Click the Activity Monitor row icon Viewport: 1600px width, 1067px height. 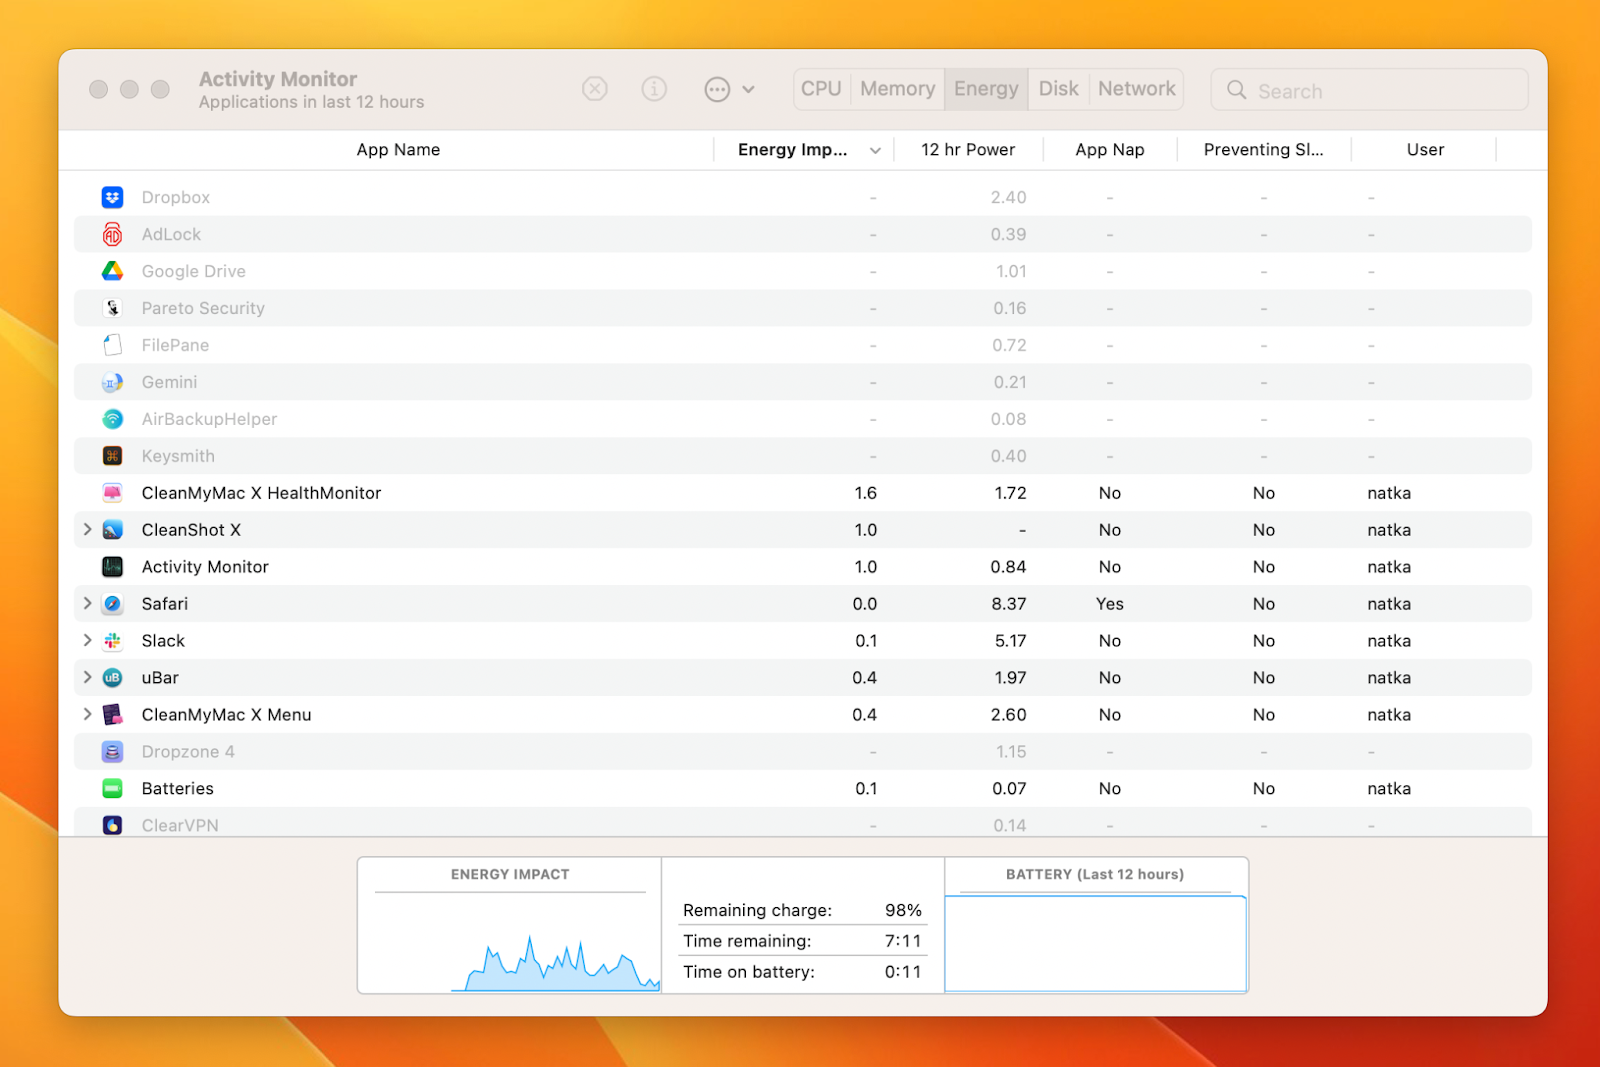coord(112,567)
